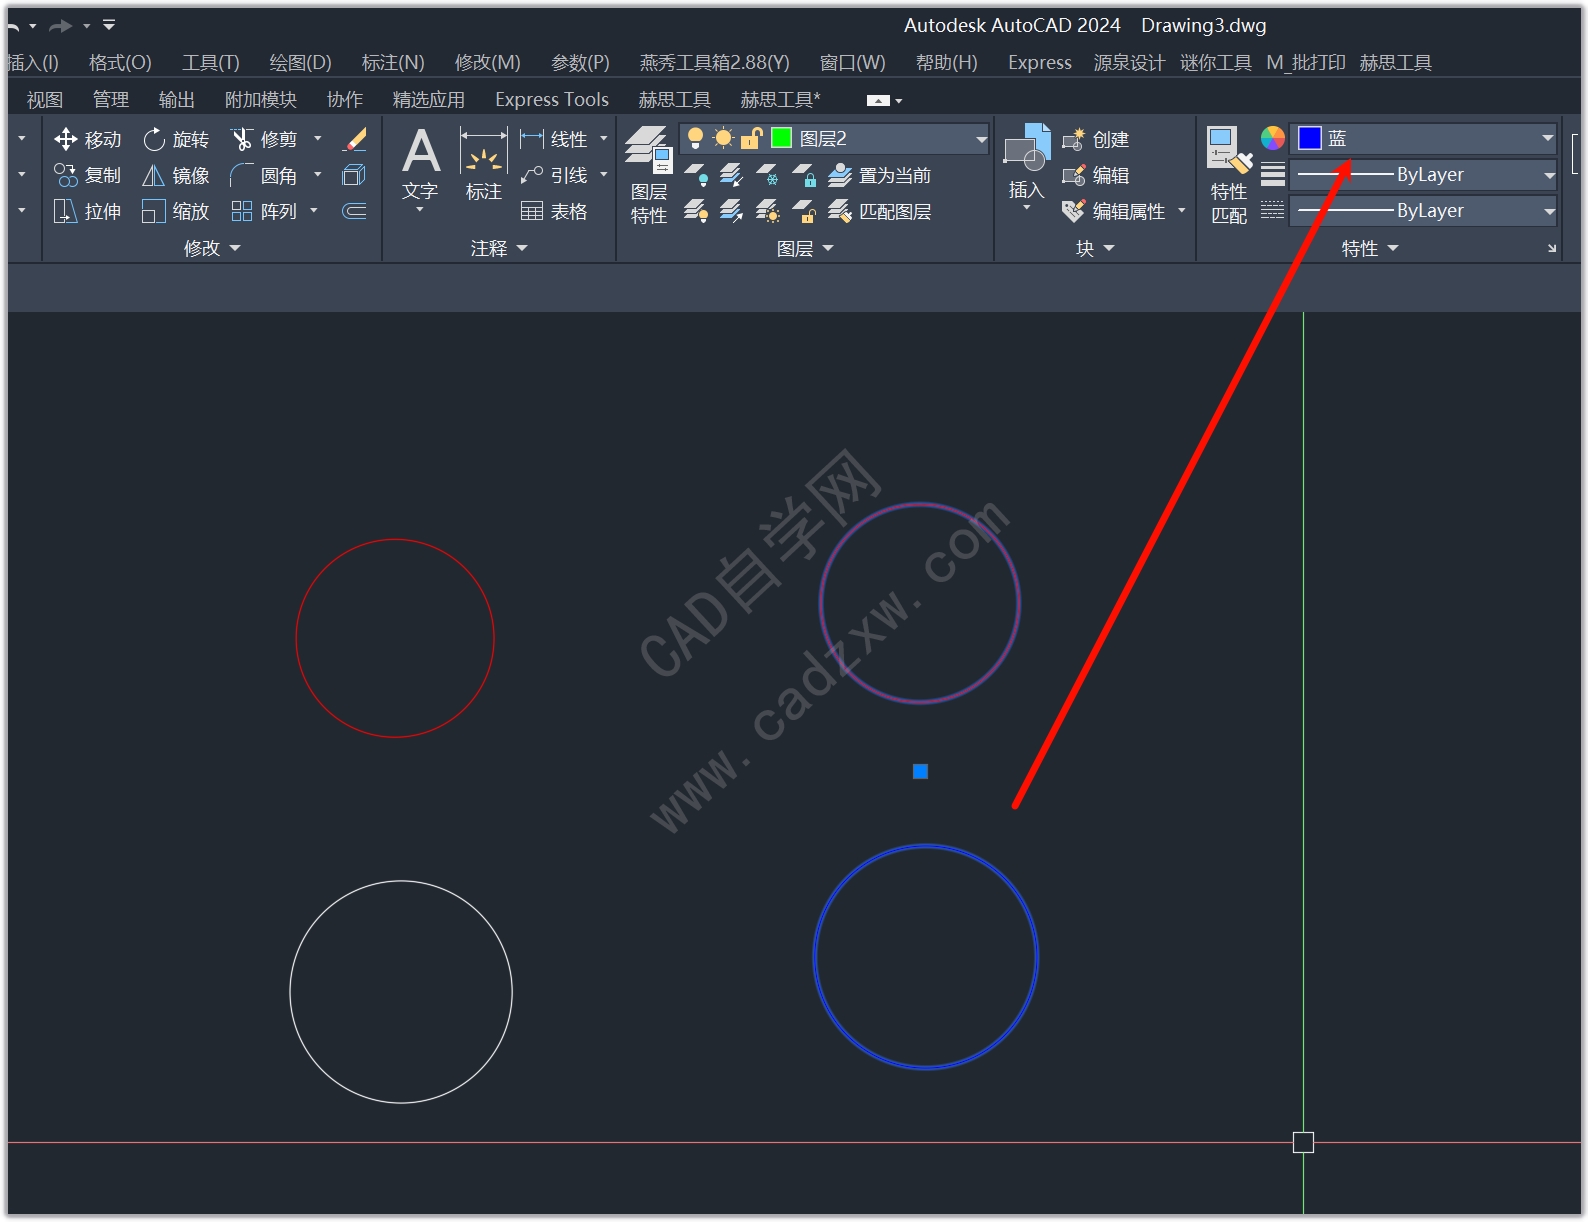The image size is (1589, 1222).
Task: Select the Move (移动) tool
Action: [x=88, y=139]
